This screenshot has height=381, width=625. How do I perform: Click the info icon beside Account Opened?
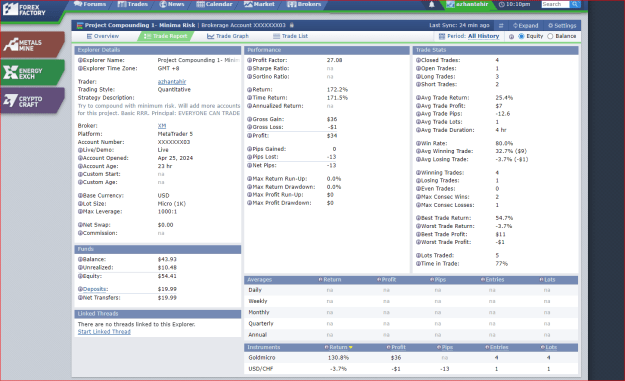coord(80,158)
